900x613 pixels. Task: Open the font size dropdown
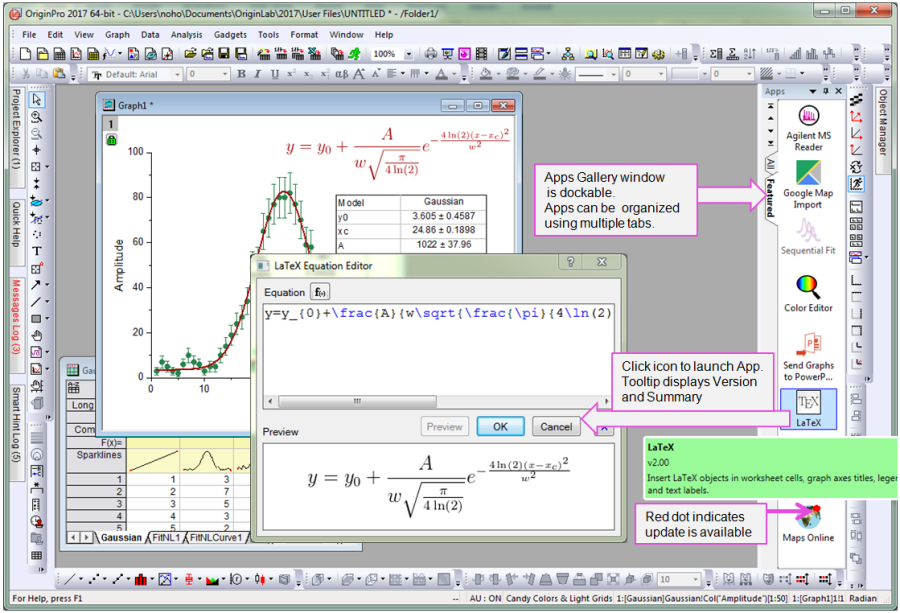click(224, 74)
